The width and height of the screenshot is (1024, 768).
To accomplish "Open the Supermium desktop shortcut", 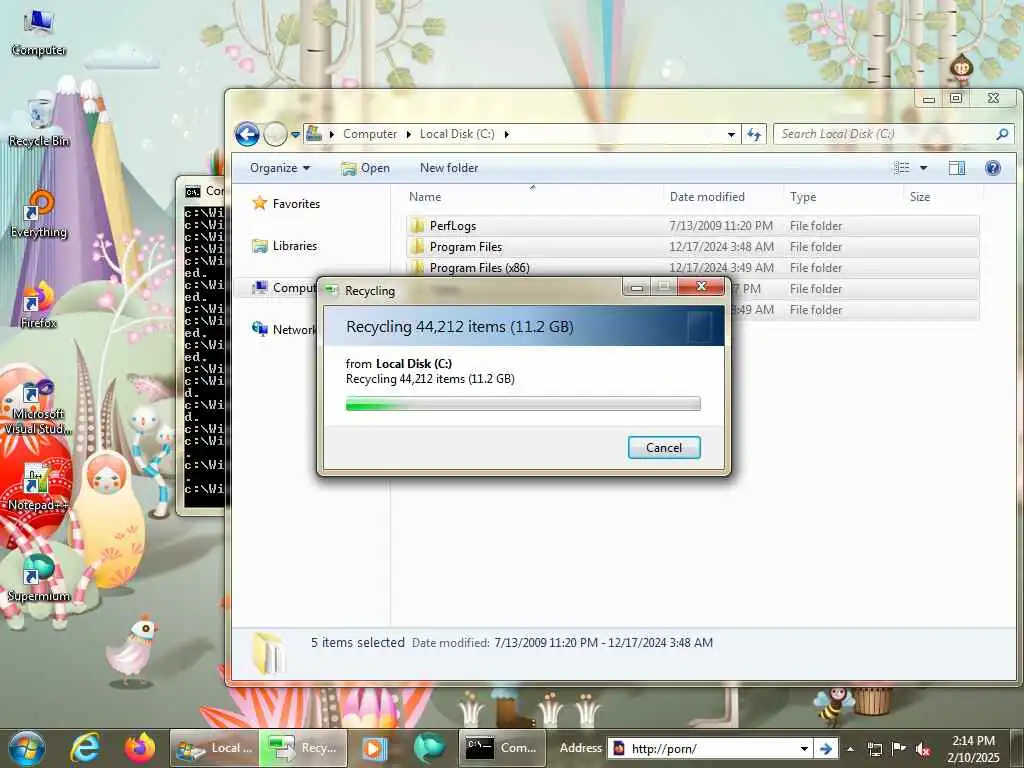I will tap(39, 578).
